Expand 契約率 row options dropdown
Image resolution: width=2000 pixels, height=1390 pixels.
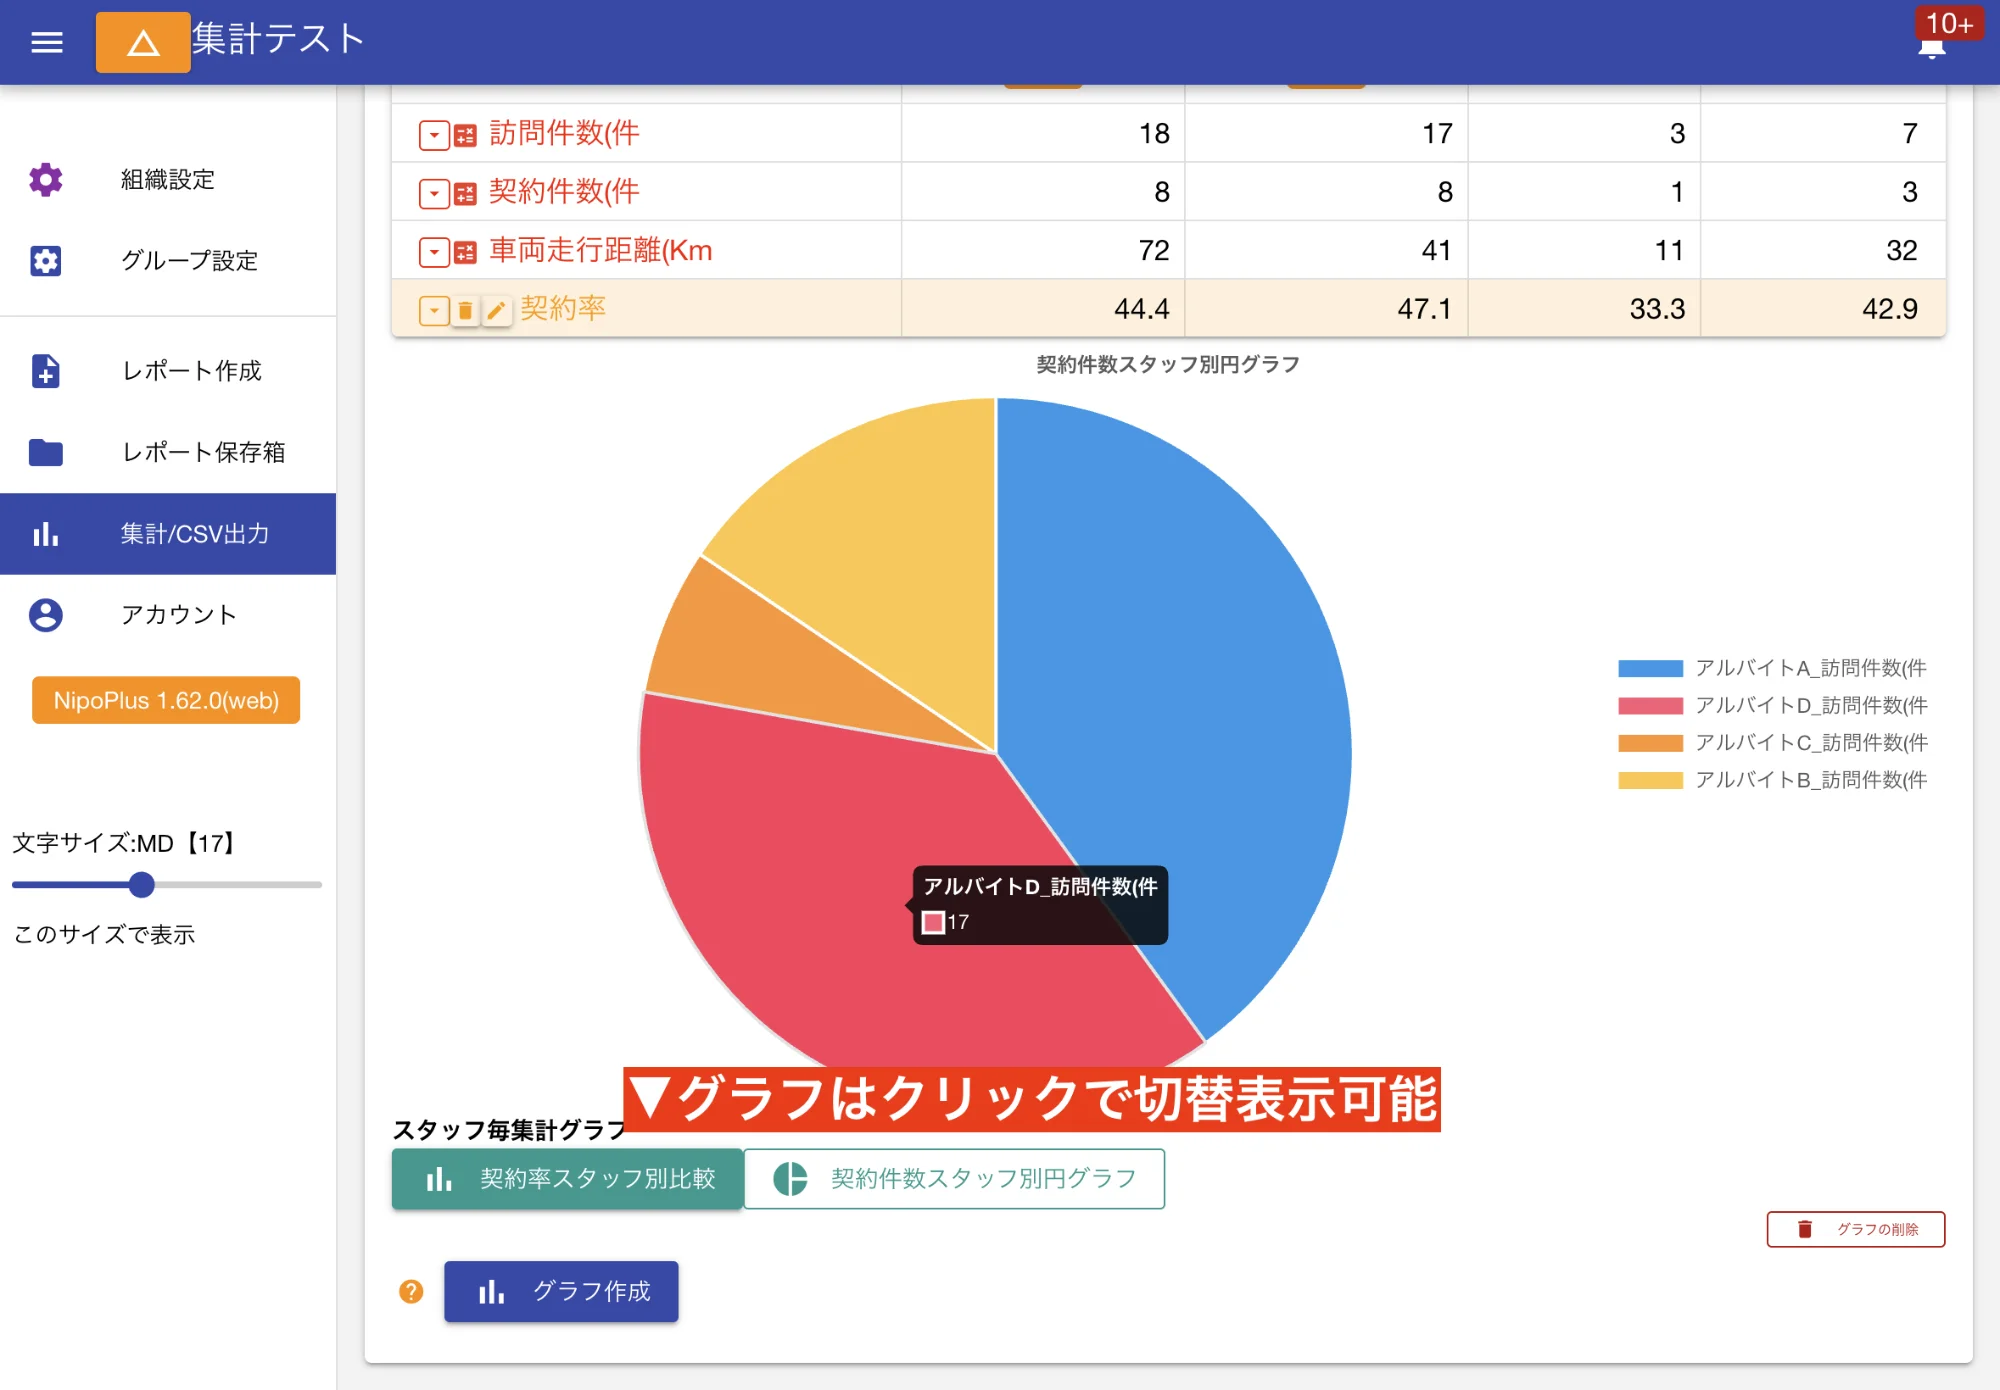click(x=434, y=310)
